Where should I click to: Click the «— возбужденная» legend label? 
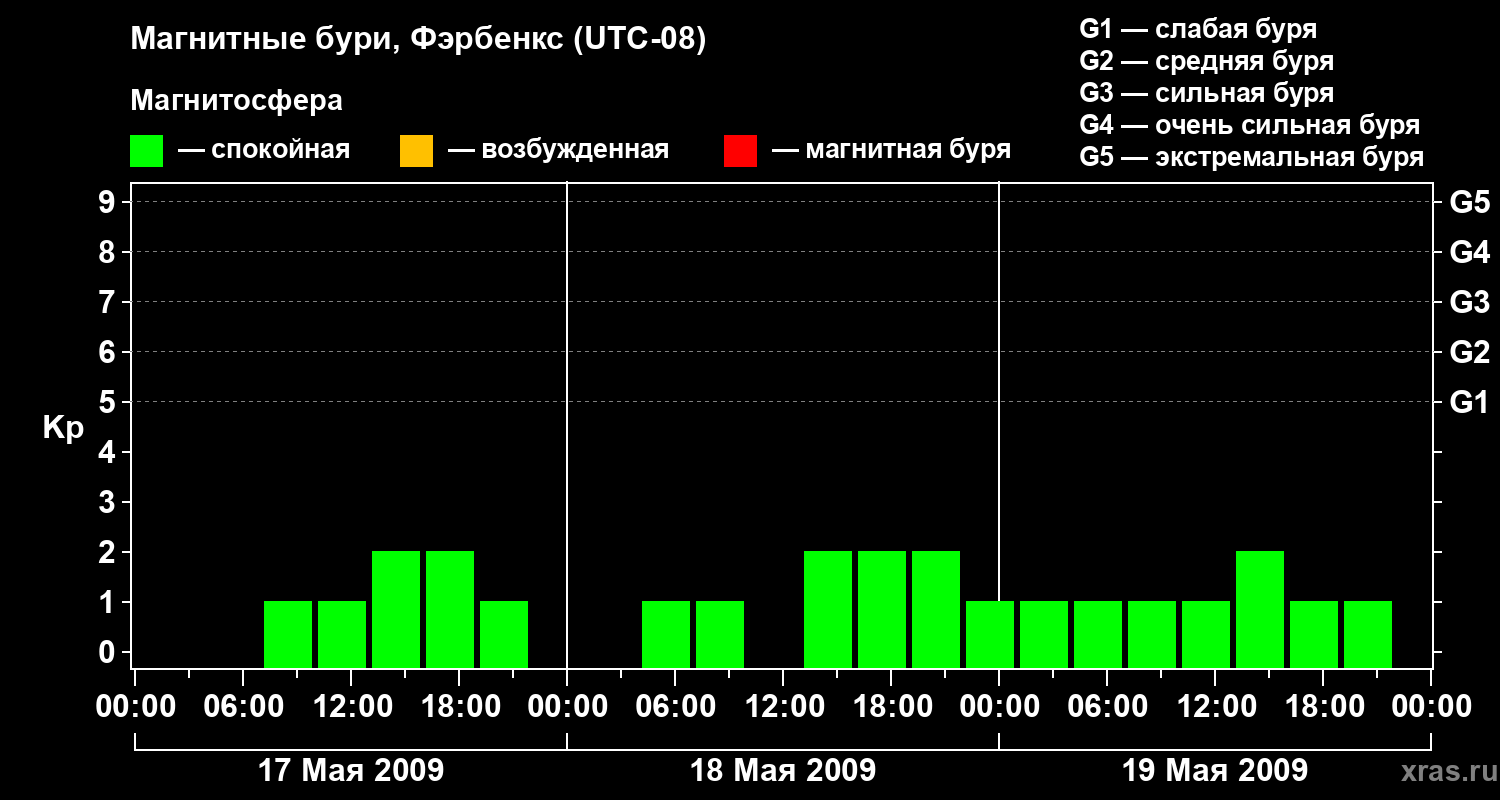click(558, 150)
